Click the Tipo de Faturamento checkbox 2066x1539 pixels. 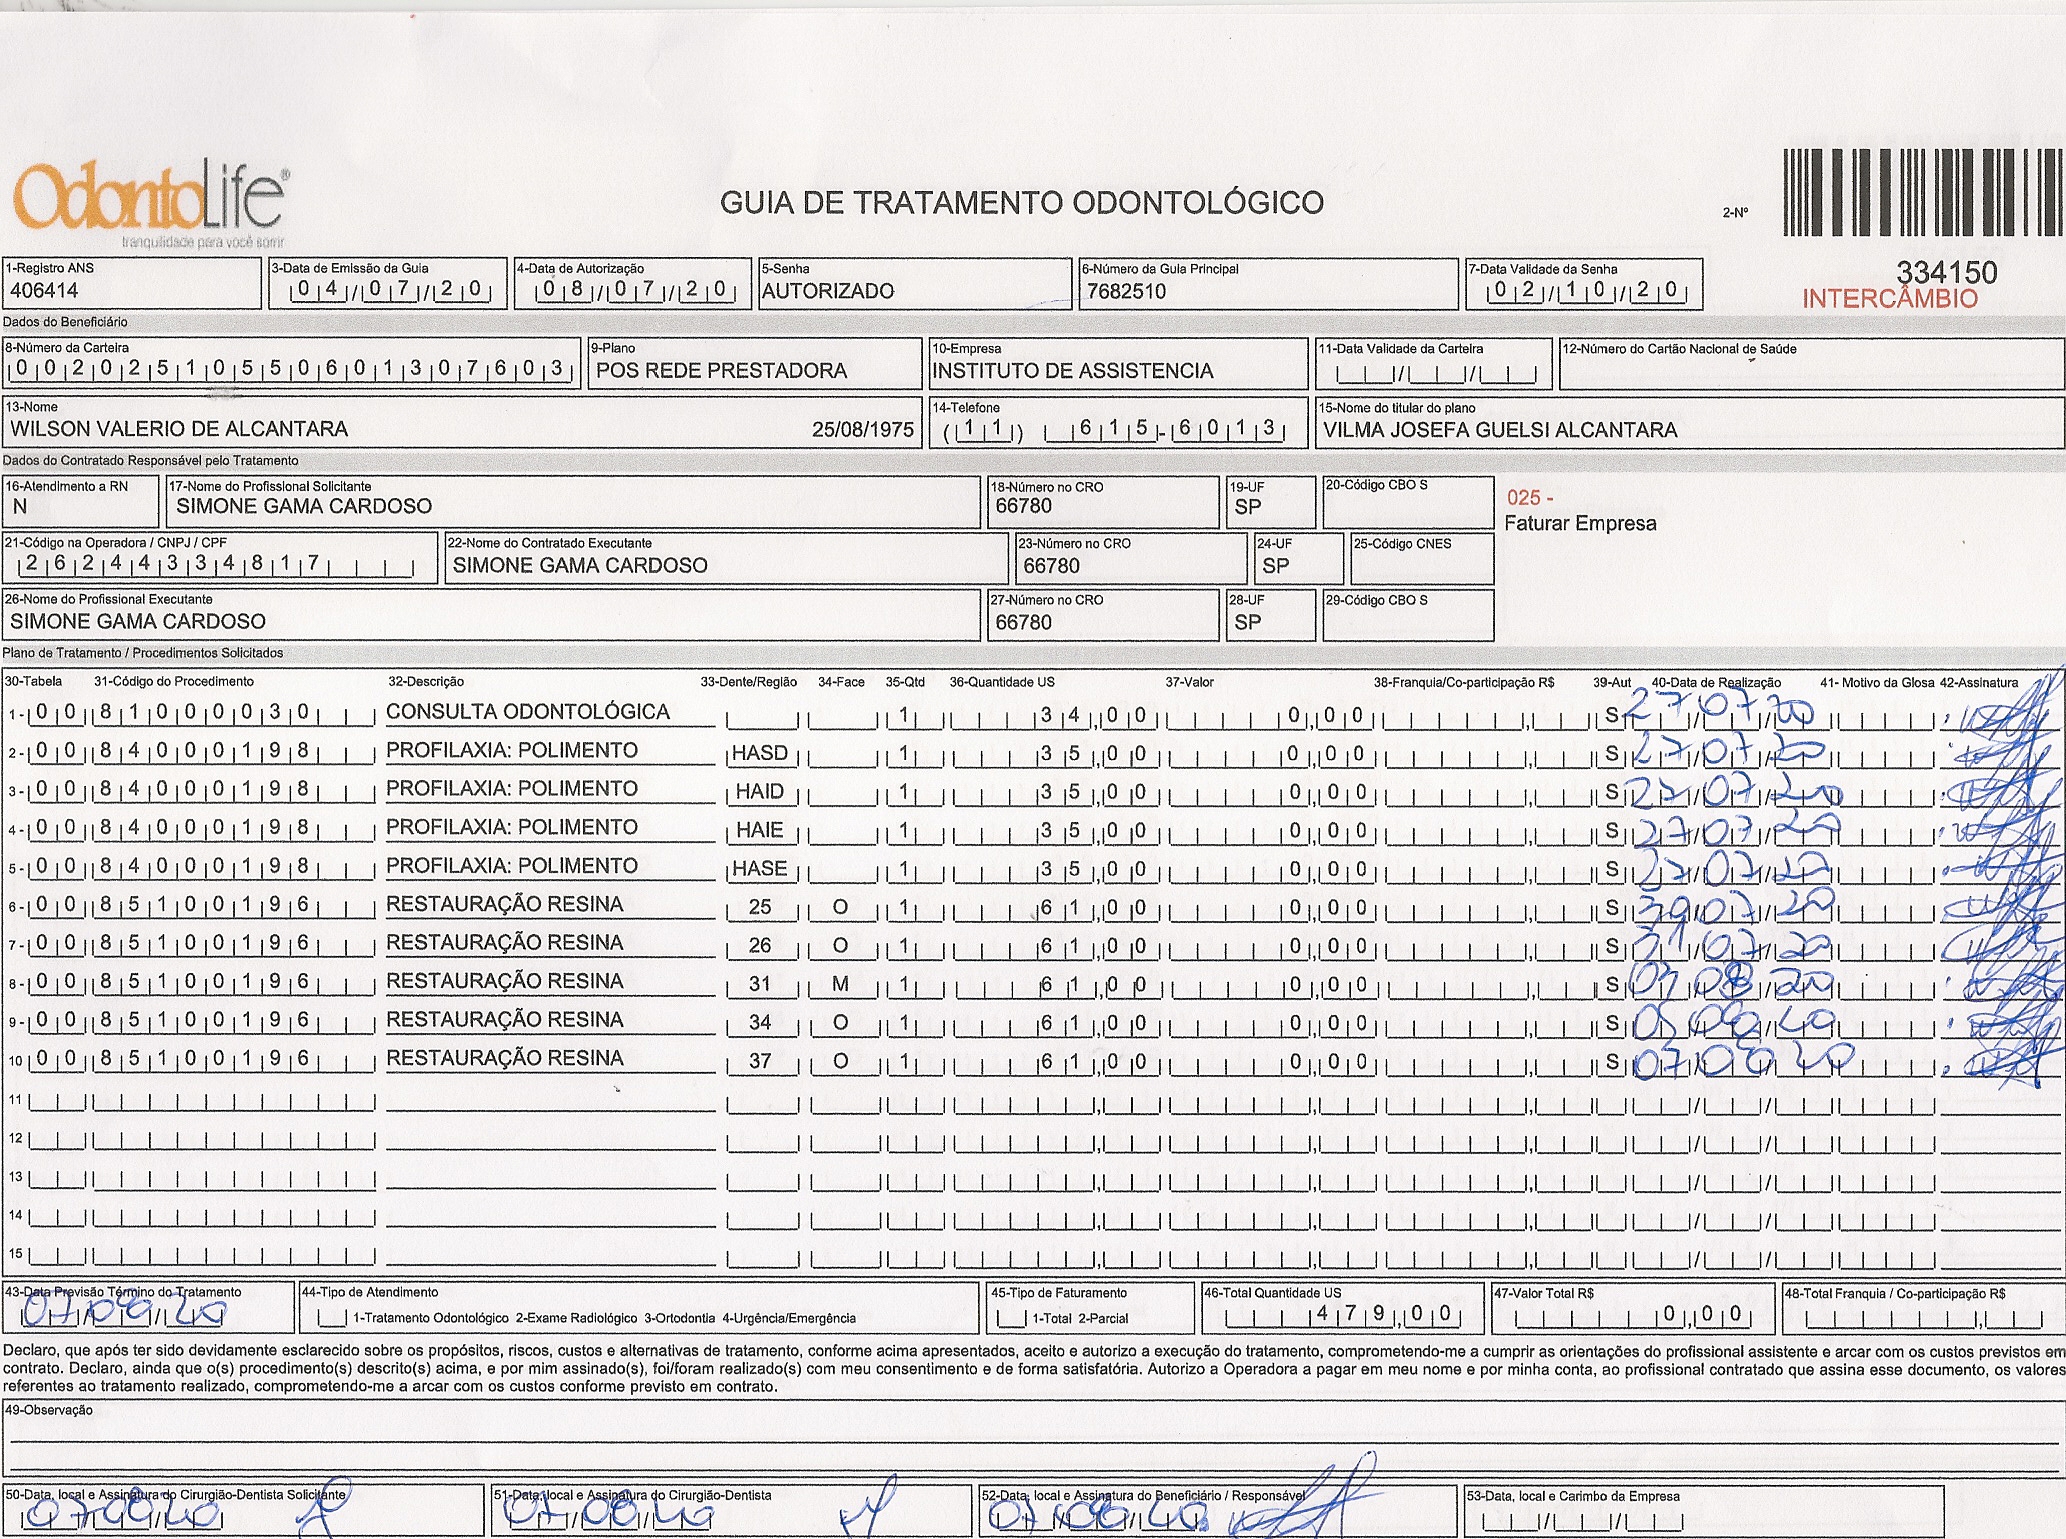pyautogui.click(x=1010, y=1319)
